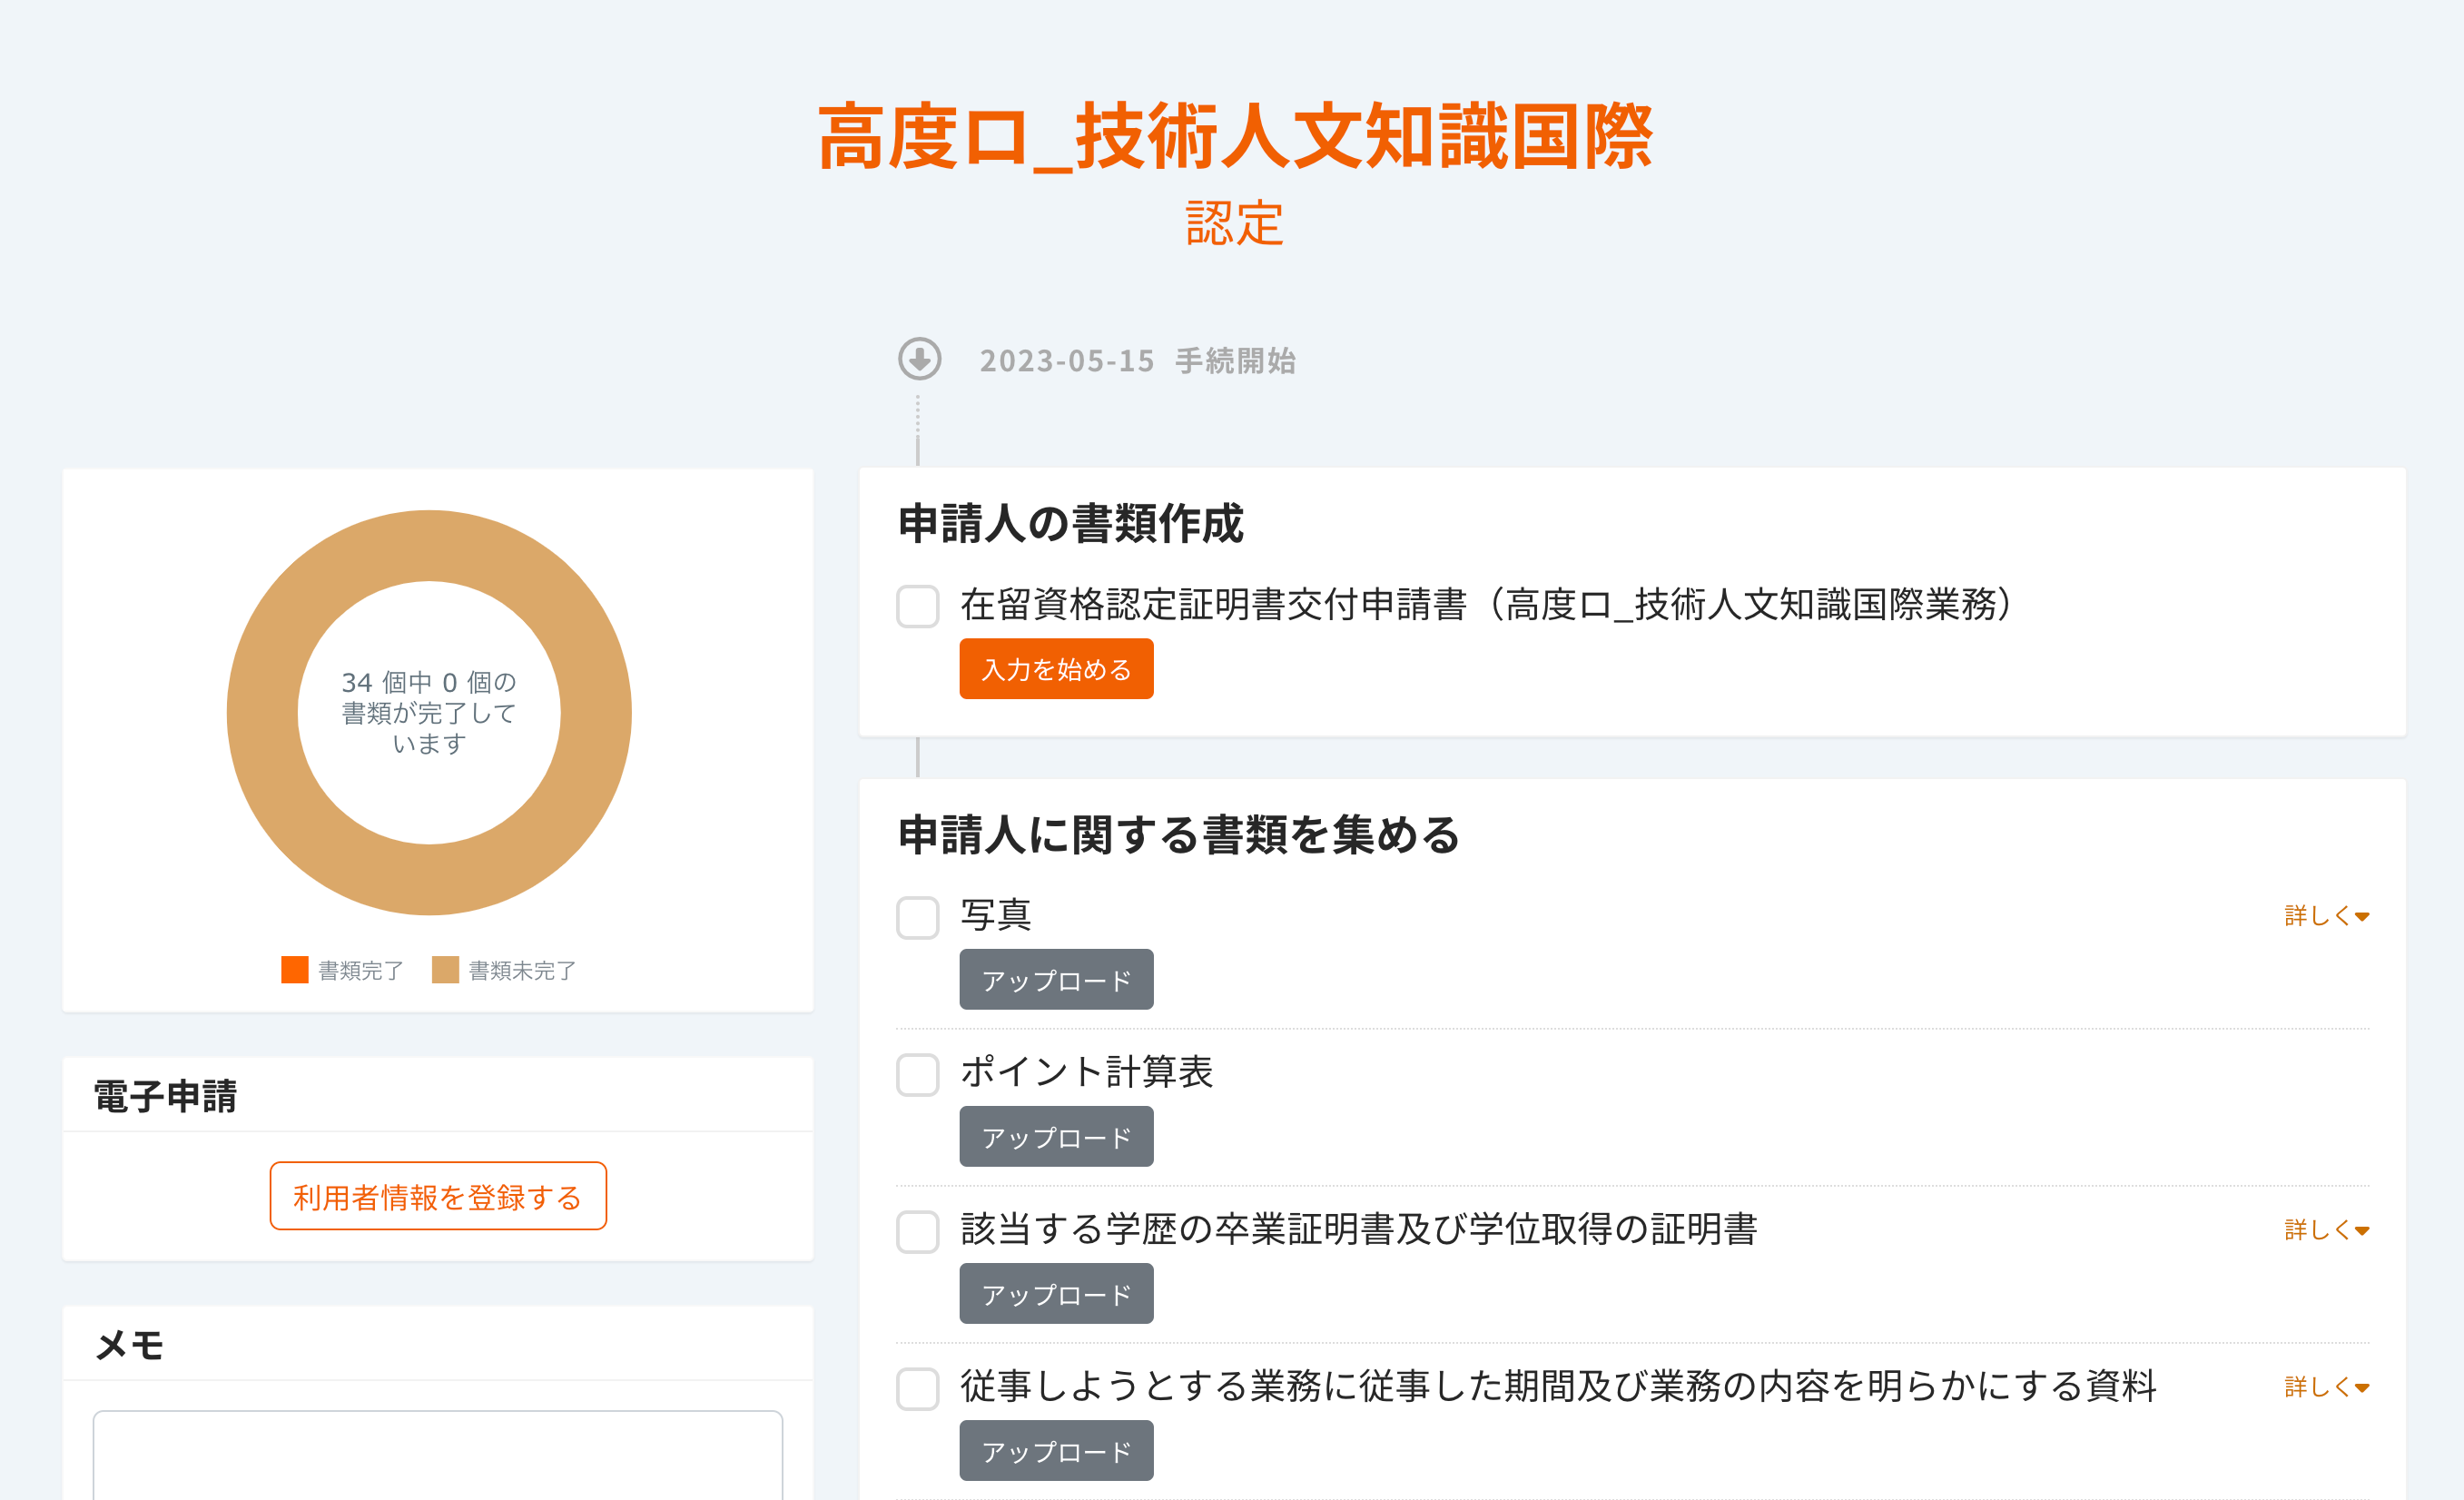2464x1500 pixels.
Task: Click 利用者情報を登録する button
Action: point(438,1196)
